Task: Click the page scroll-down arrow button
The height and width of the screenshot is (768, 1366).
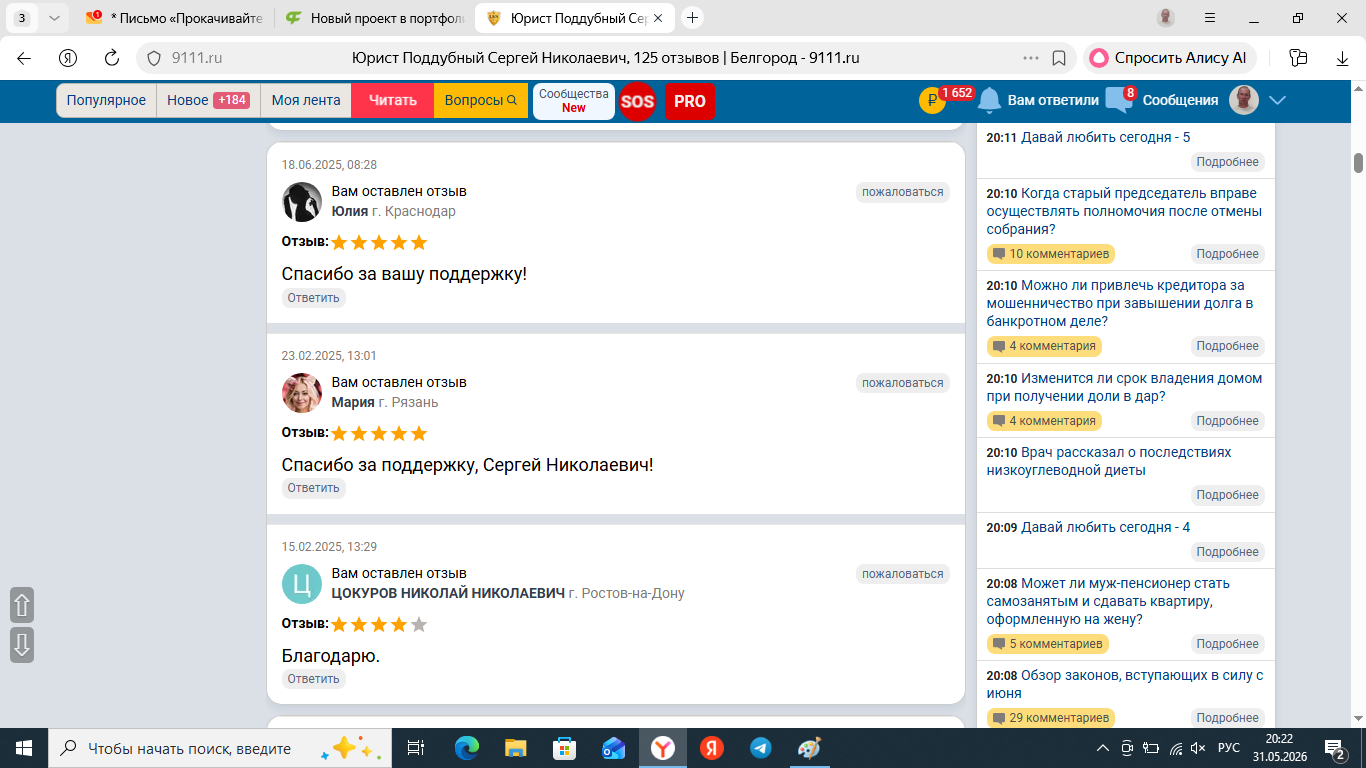Action: 22,645
